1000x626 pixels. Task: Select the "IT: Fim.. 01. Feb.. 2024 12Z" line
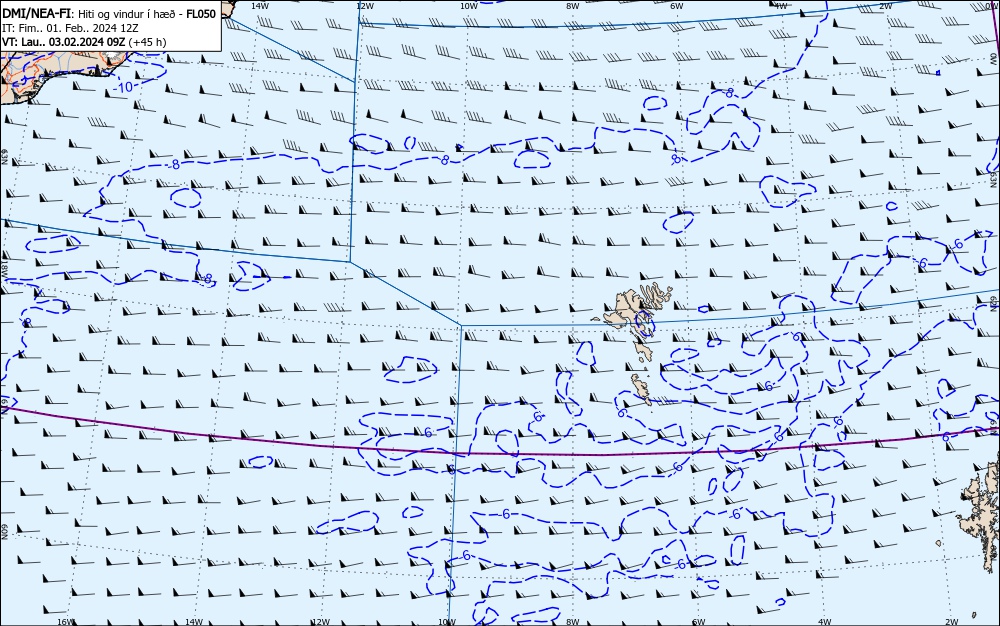[70, 28]
